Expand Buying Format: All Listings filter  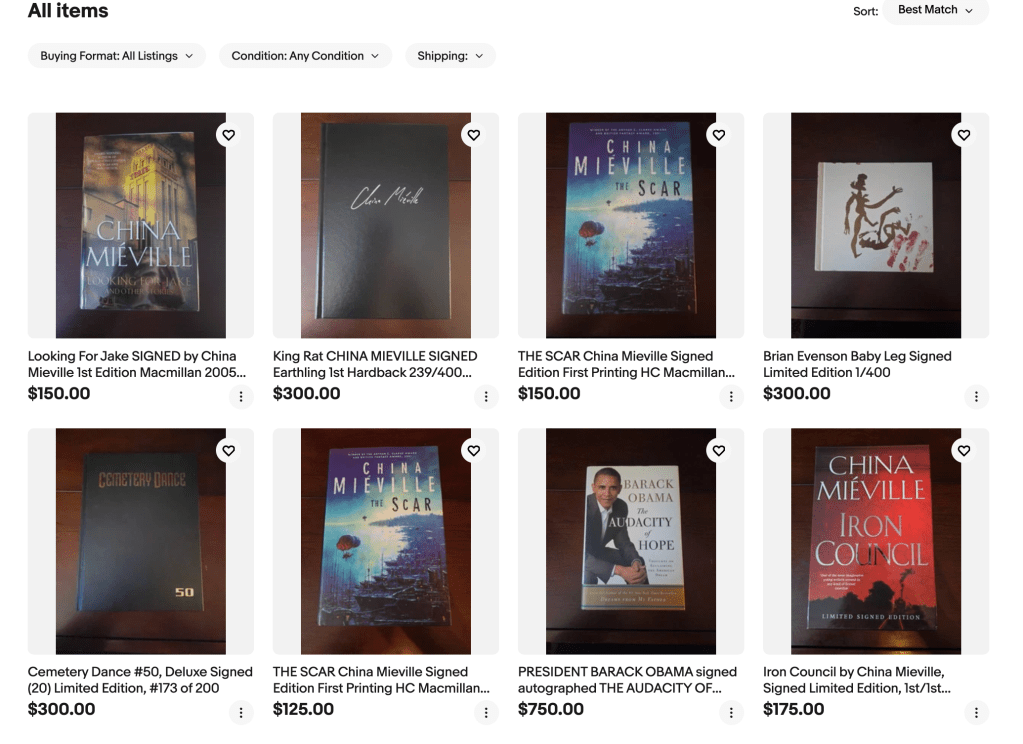117,56
